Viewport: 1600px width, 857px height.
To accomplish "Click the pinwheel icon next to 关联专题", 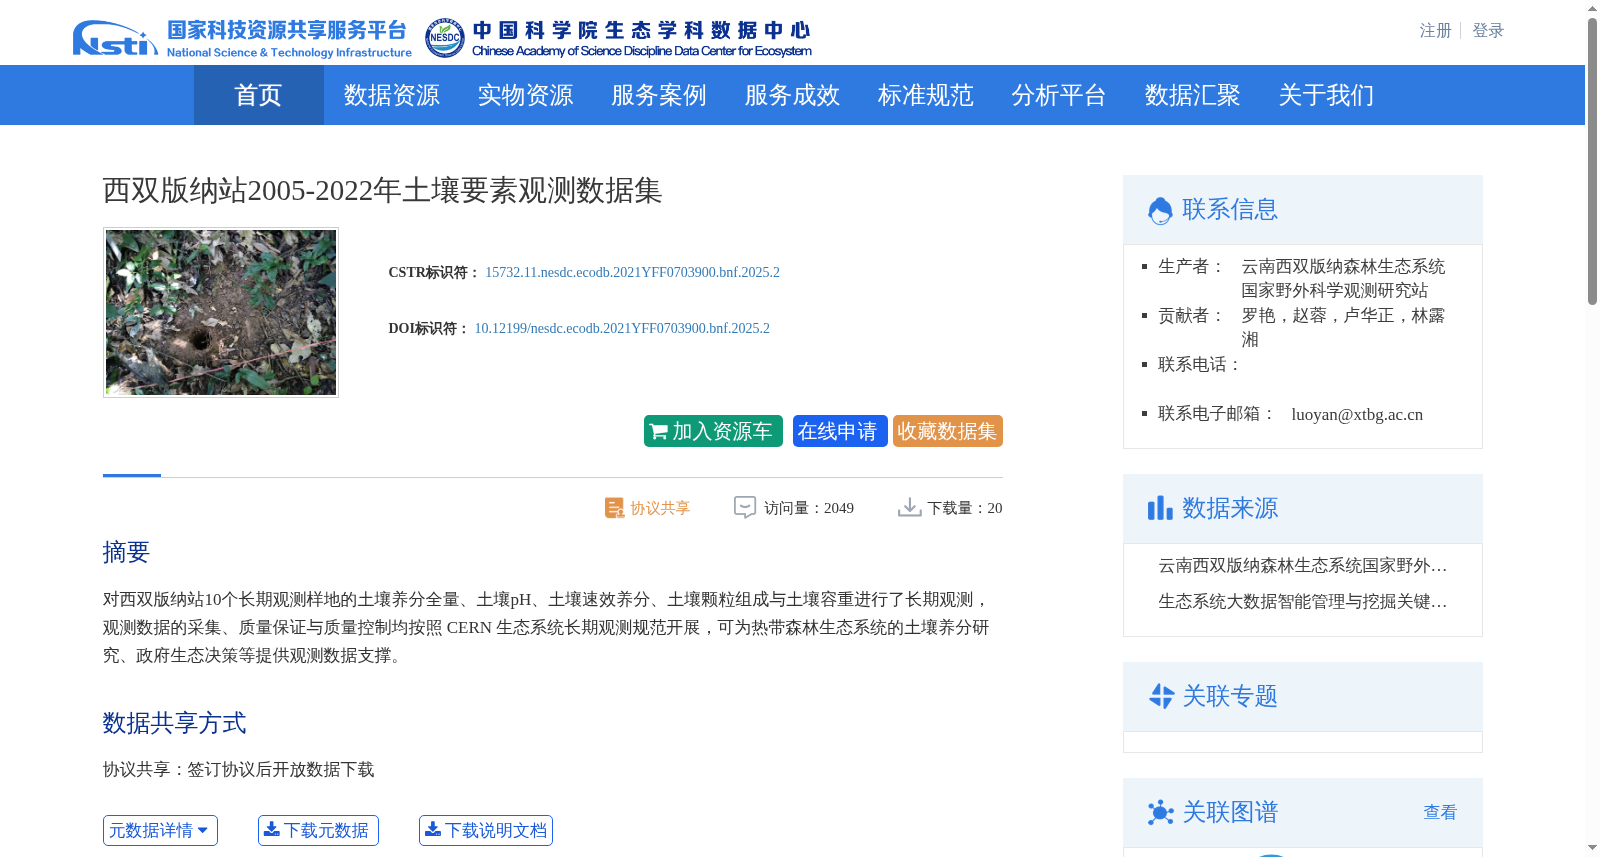I will [1161, 696].
